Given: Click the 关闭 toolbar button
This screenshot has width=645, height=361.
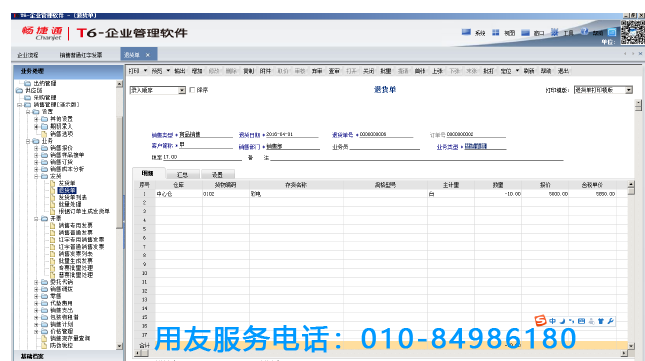Looking at the screenshot, I should [x=368, y=71].
